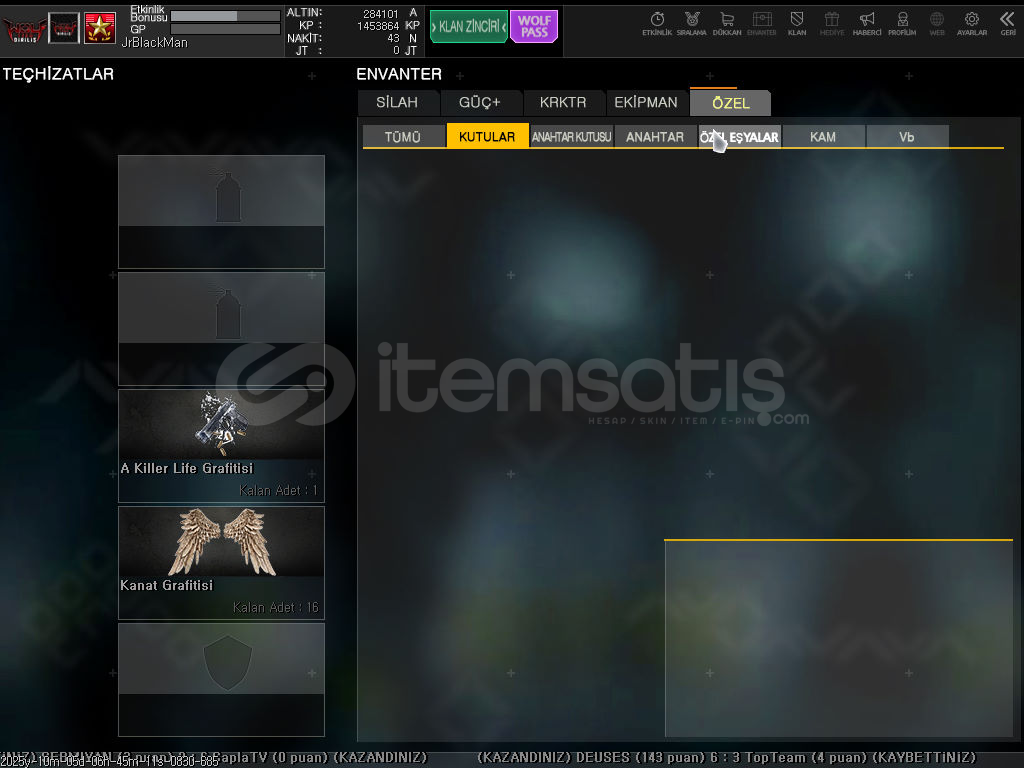
Task: Click the Klan Zinciri button
Action: tap(468, 27)
